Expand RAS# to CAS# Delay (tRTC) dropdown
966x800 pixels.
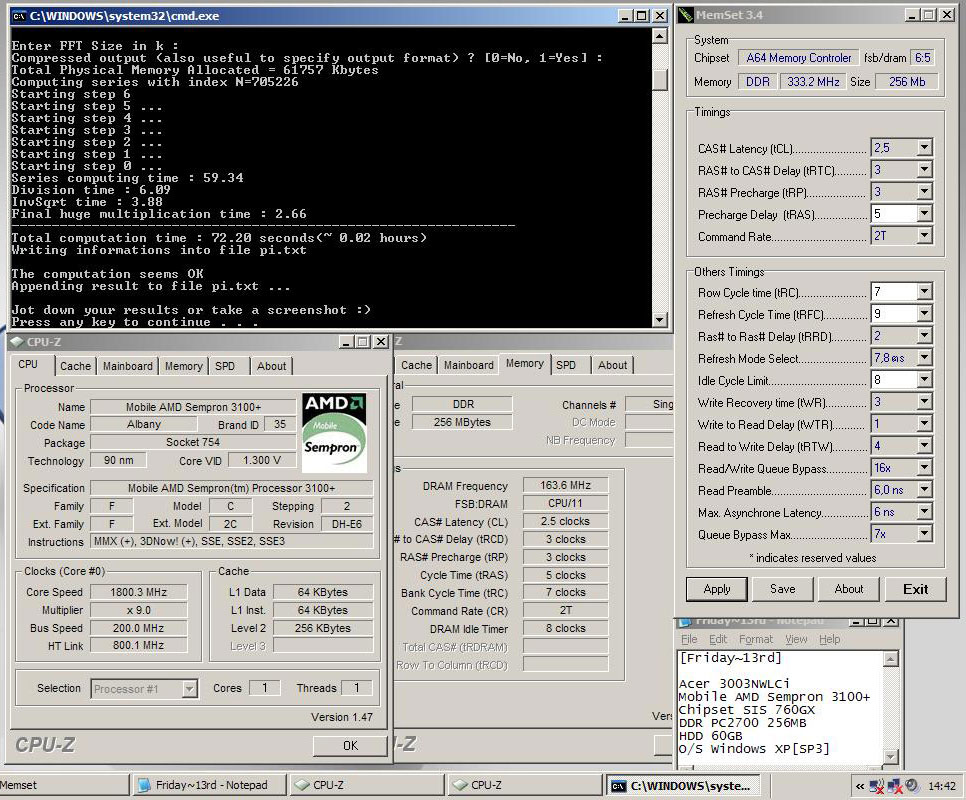pyautogui.click(x=924, y=170)
